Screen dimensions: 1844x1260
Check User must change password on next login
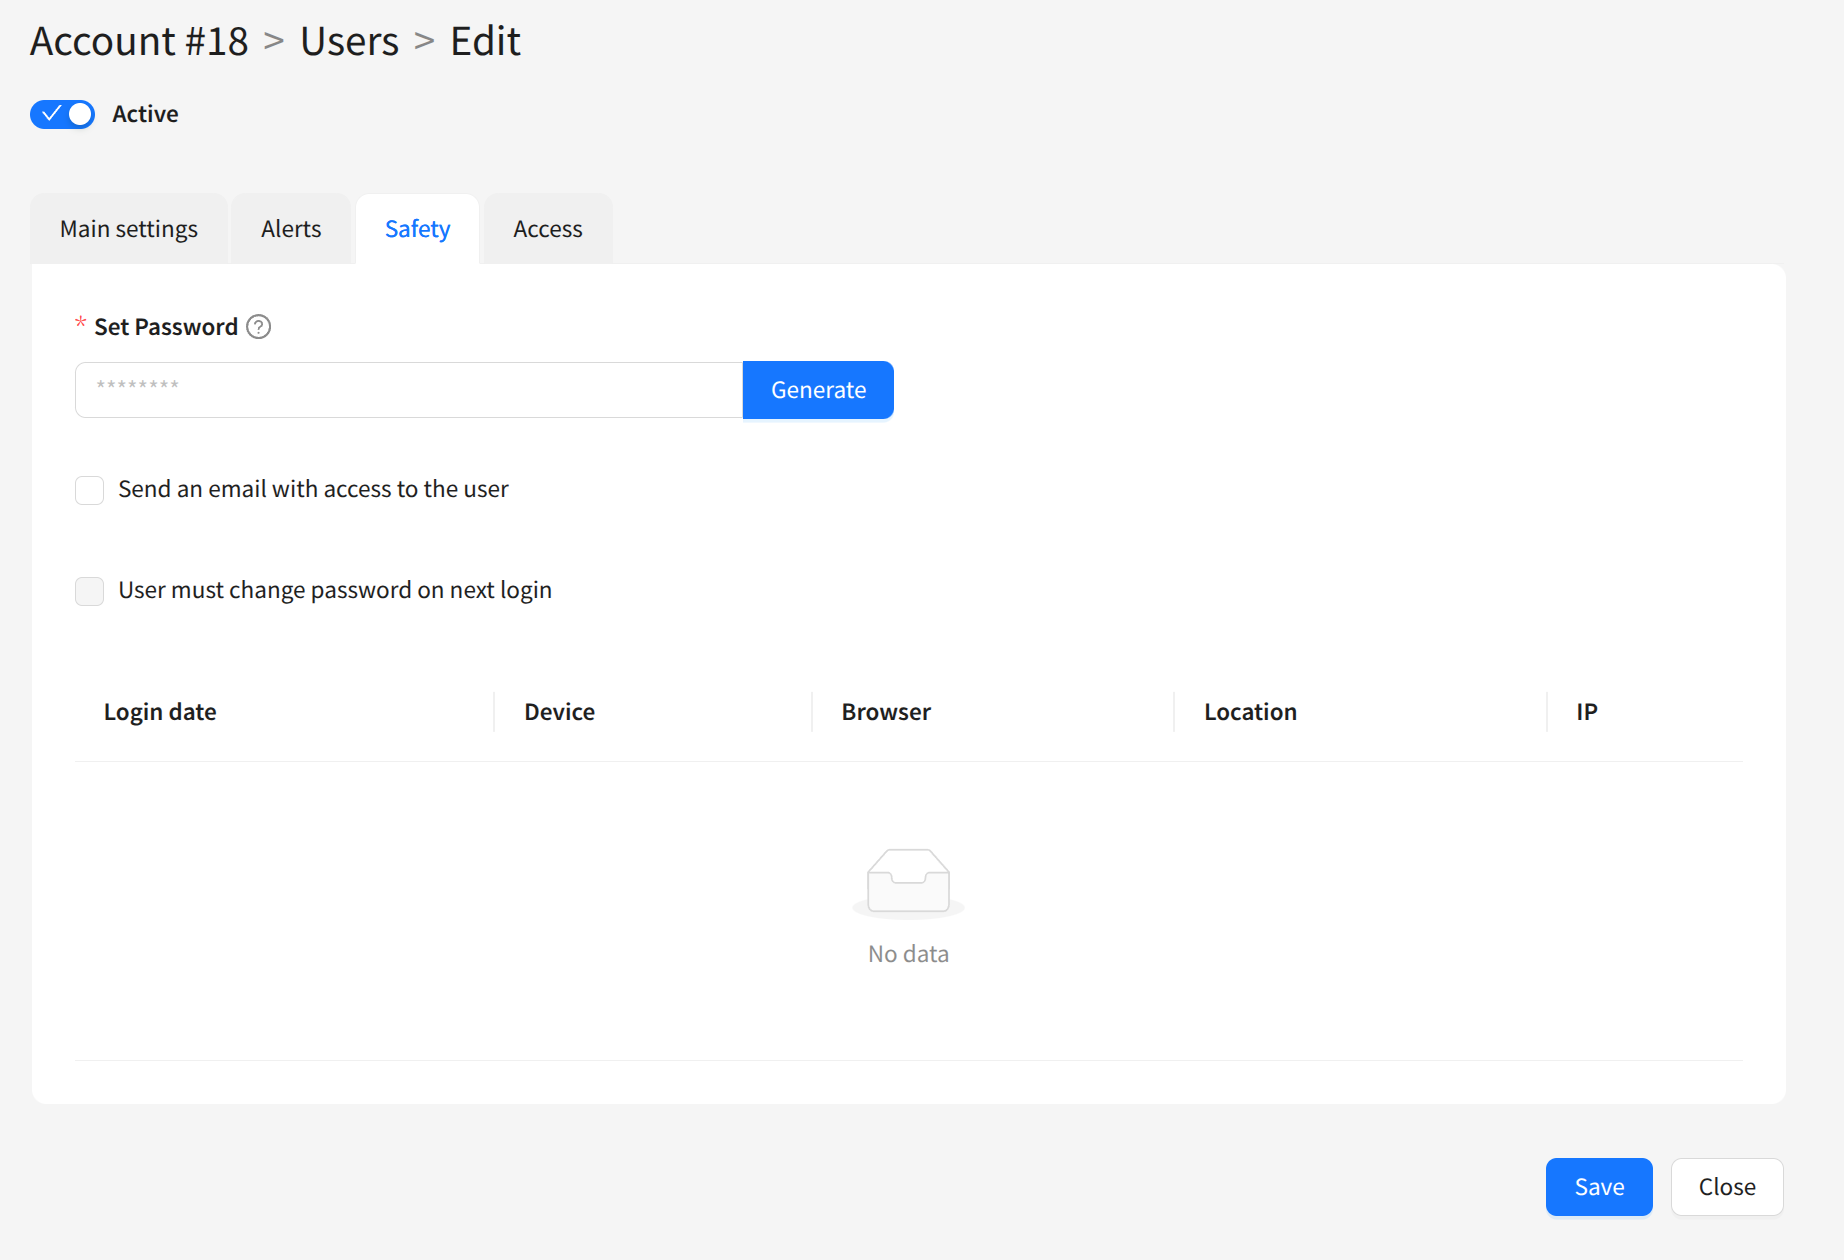pyautogui.click(x=90, y=591)
